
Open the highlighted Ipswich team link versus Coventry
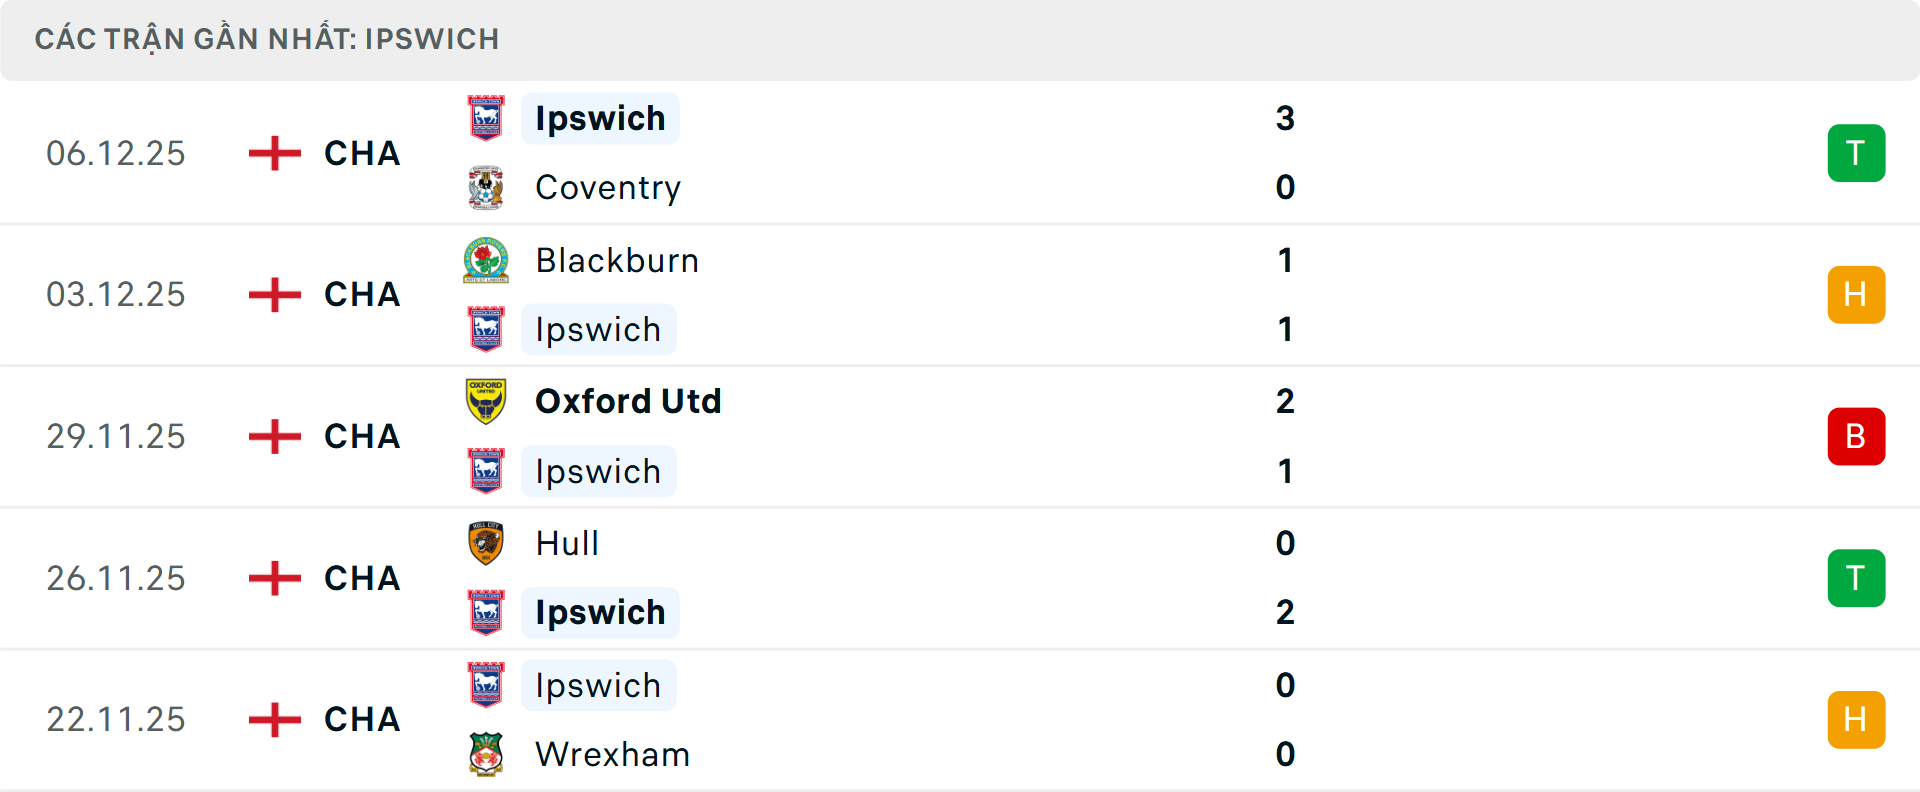pyautogui.click(x=600, y=117)
